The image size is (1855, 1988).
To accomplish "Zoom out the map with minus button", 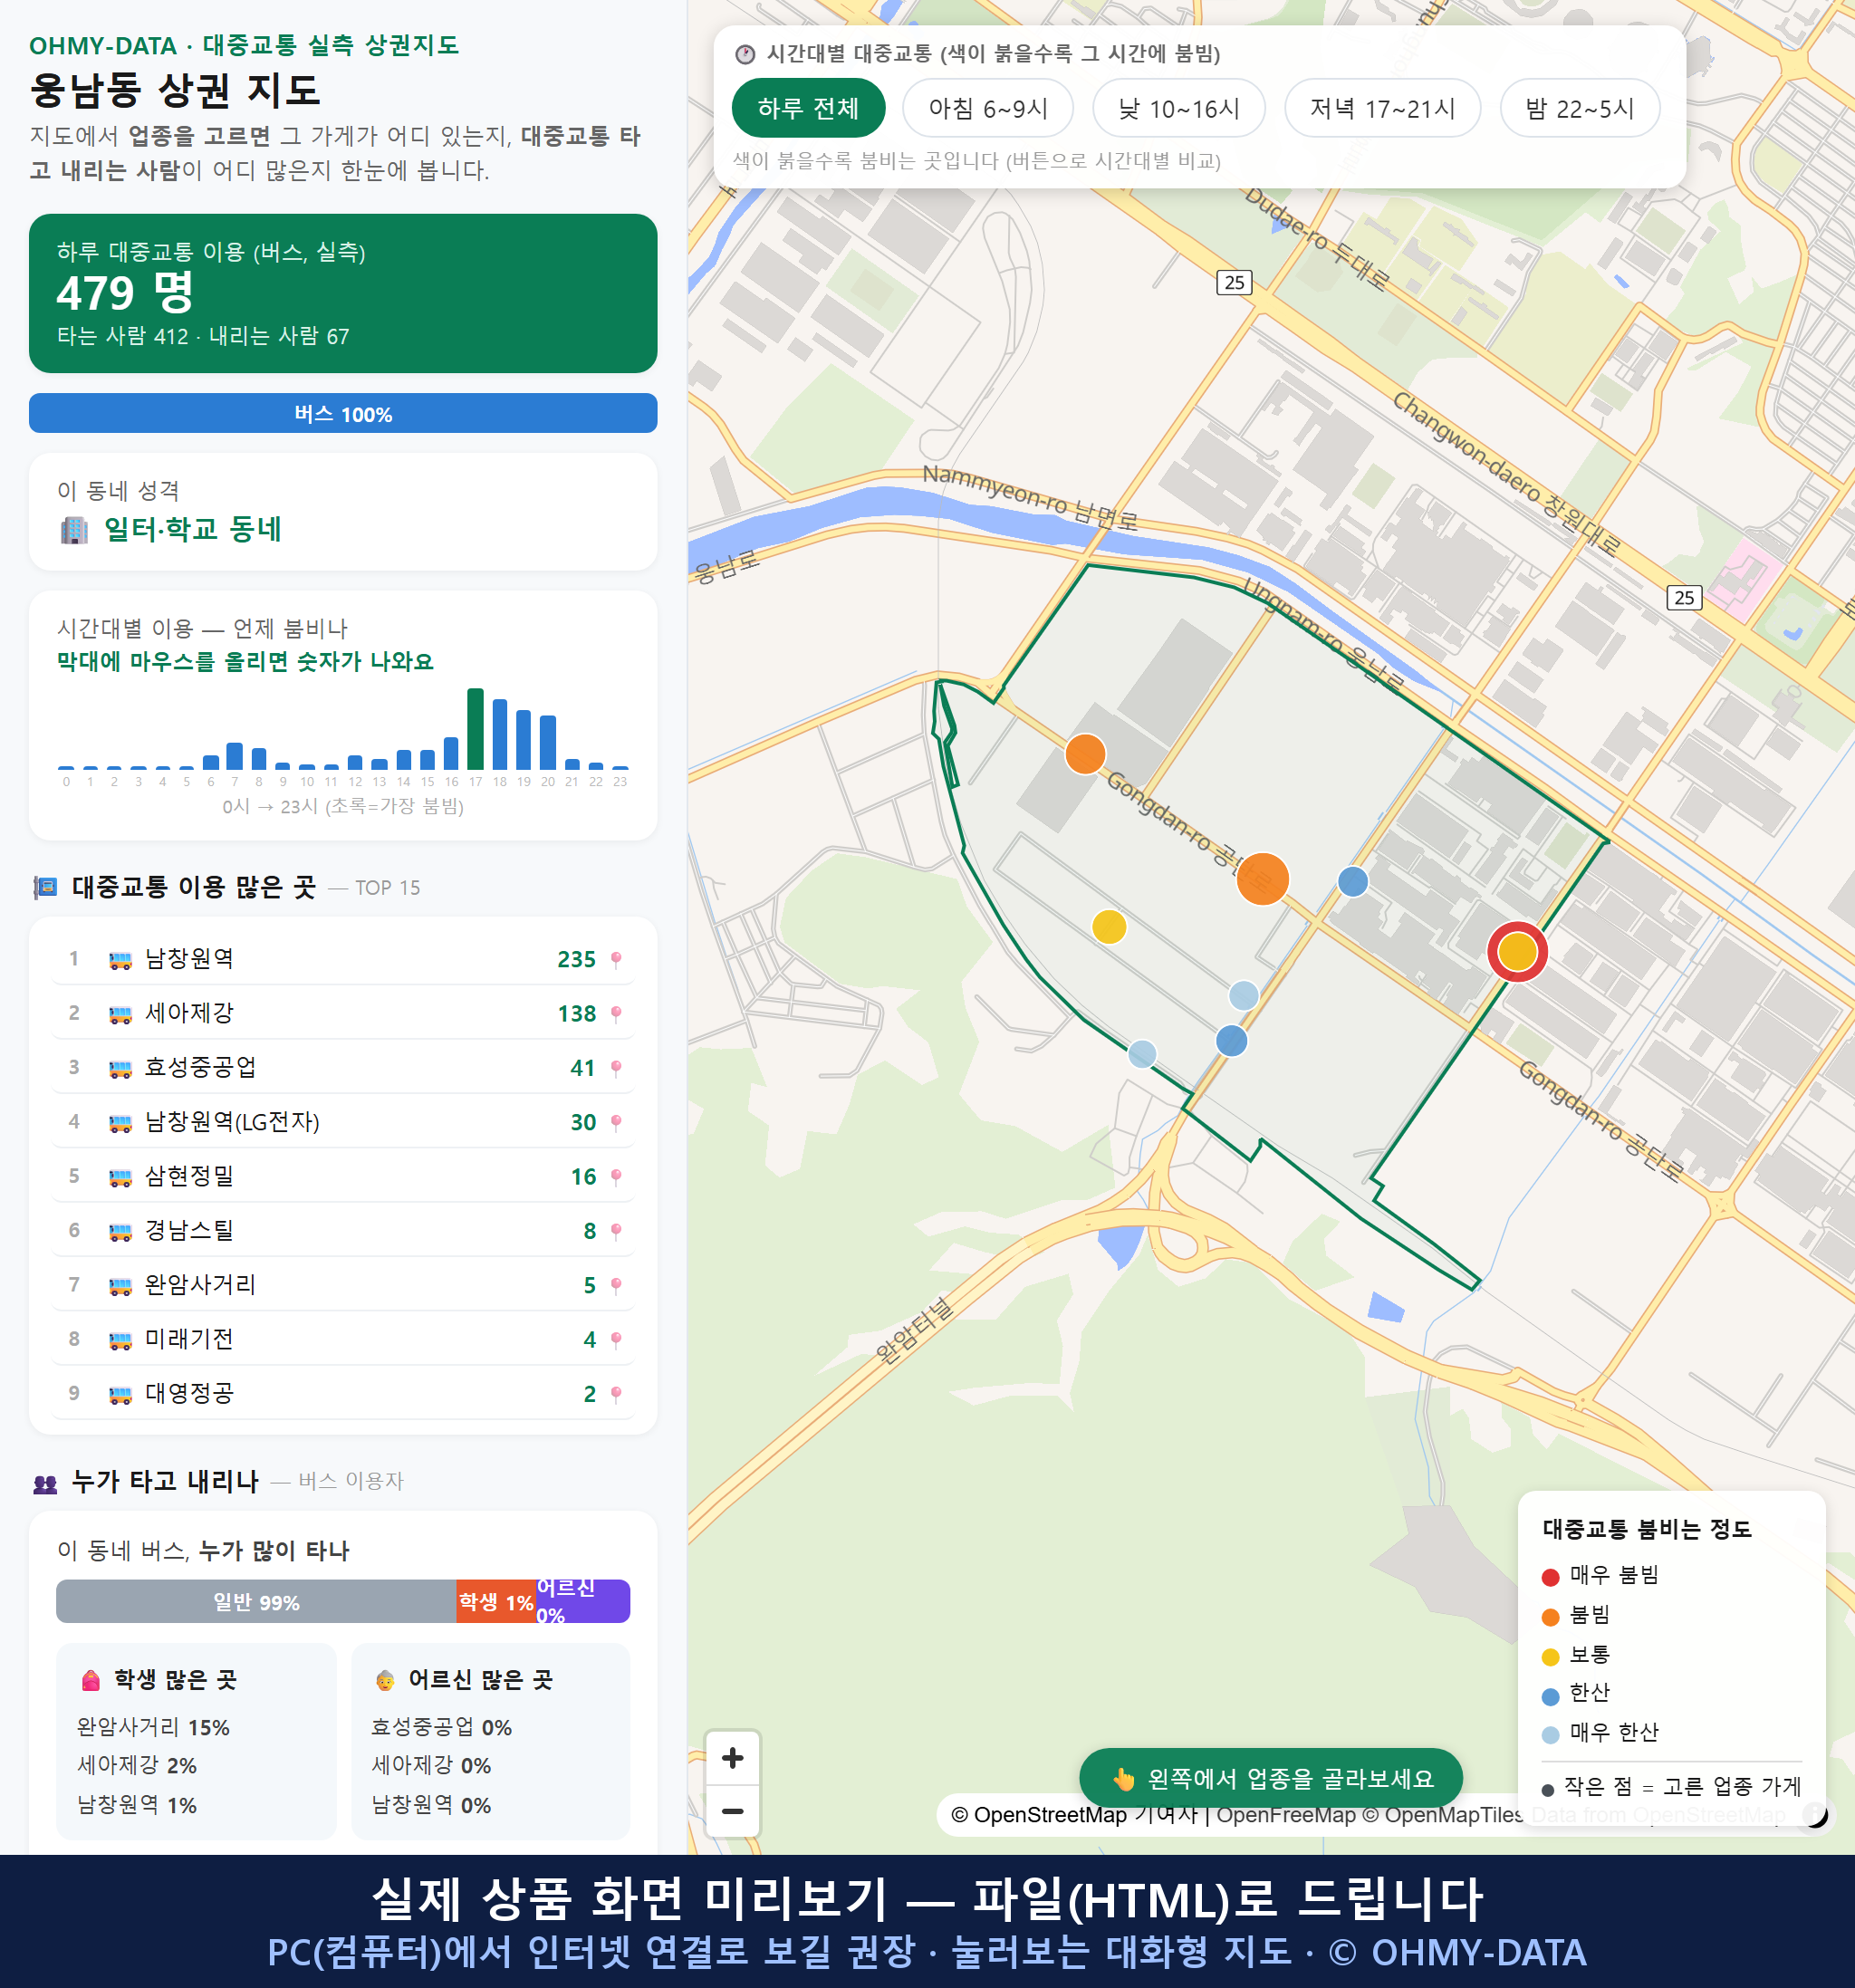I will [732, 1811].
